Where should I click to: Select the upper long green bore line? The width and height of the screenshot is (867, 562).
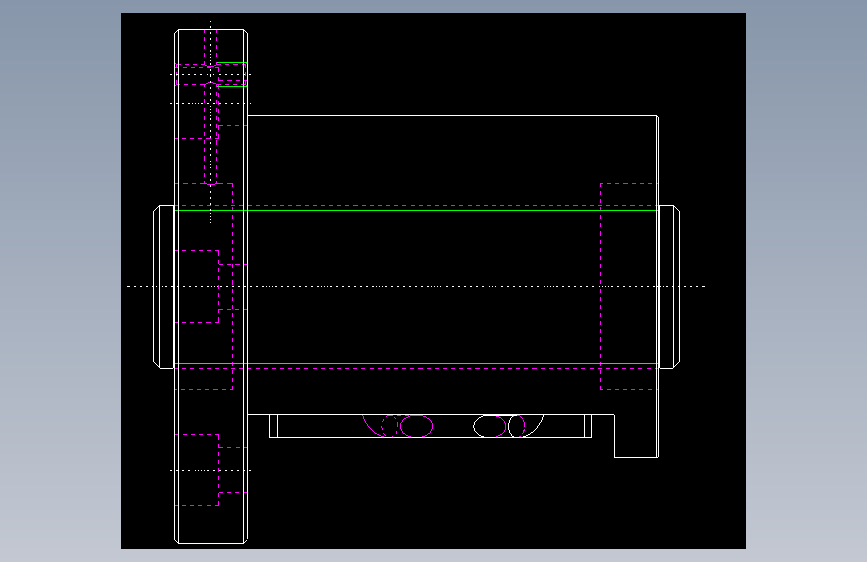pos(416,211)
